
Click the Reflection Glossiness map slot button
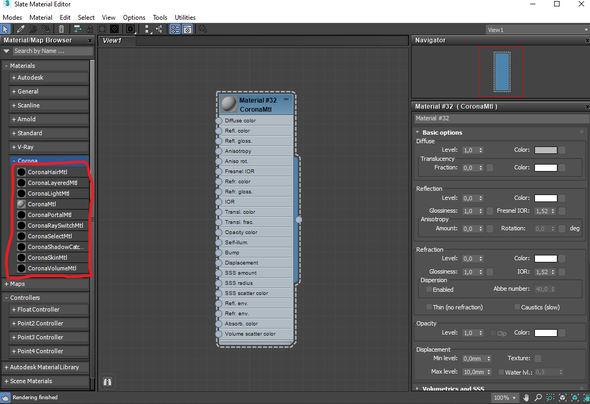point(490,211)
